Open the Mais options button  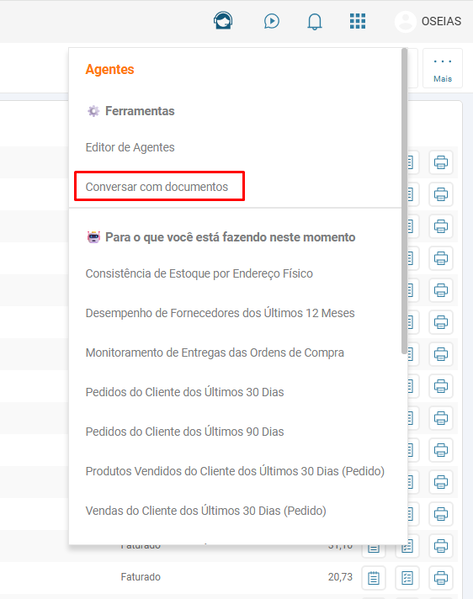pos(442,69)
